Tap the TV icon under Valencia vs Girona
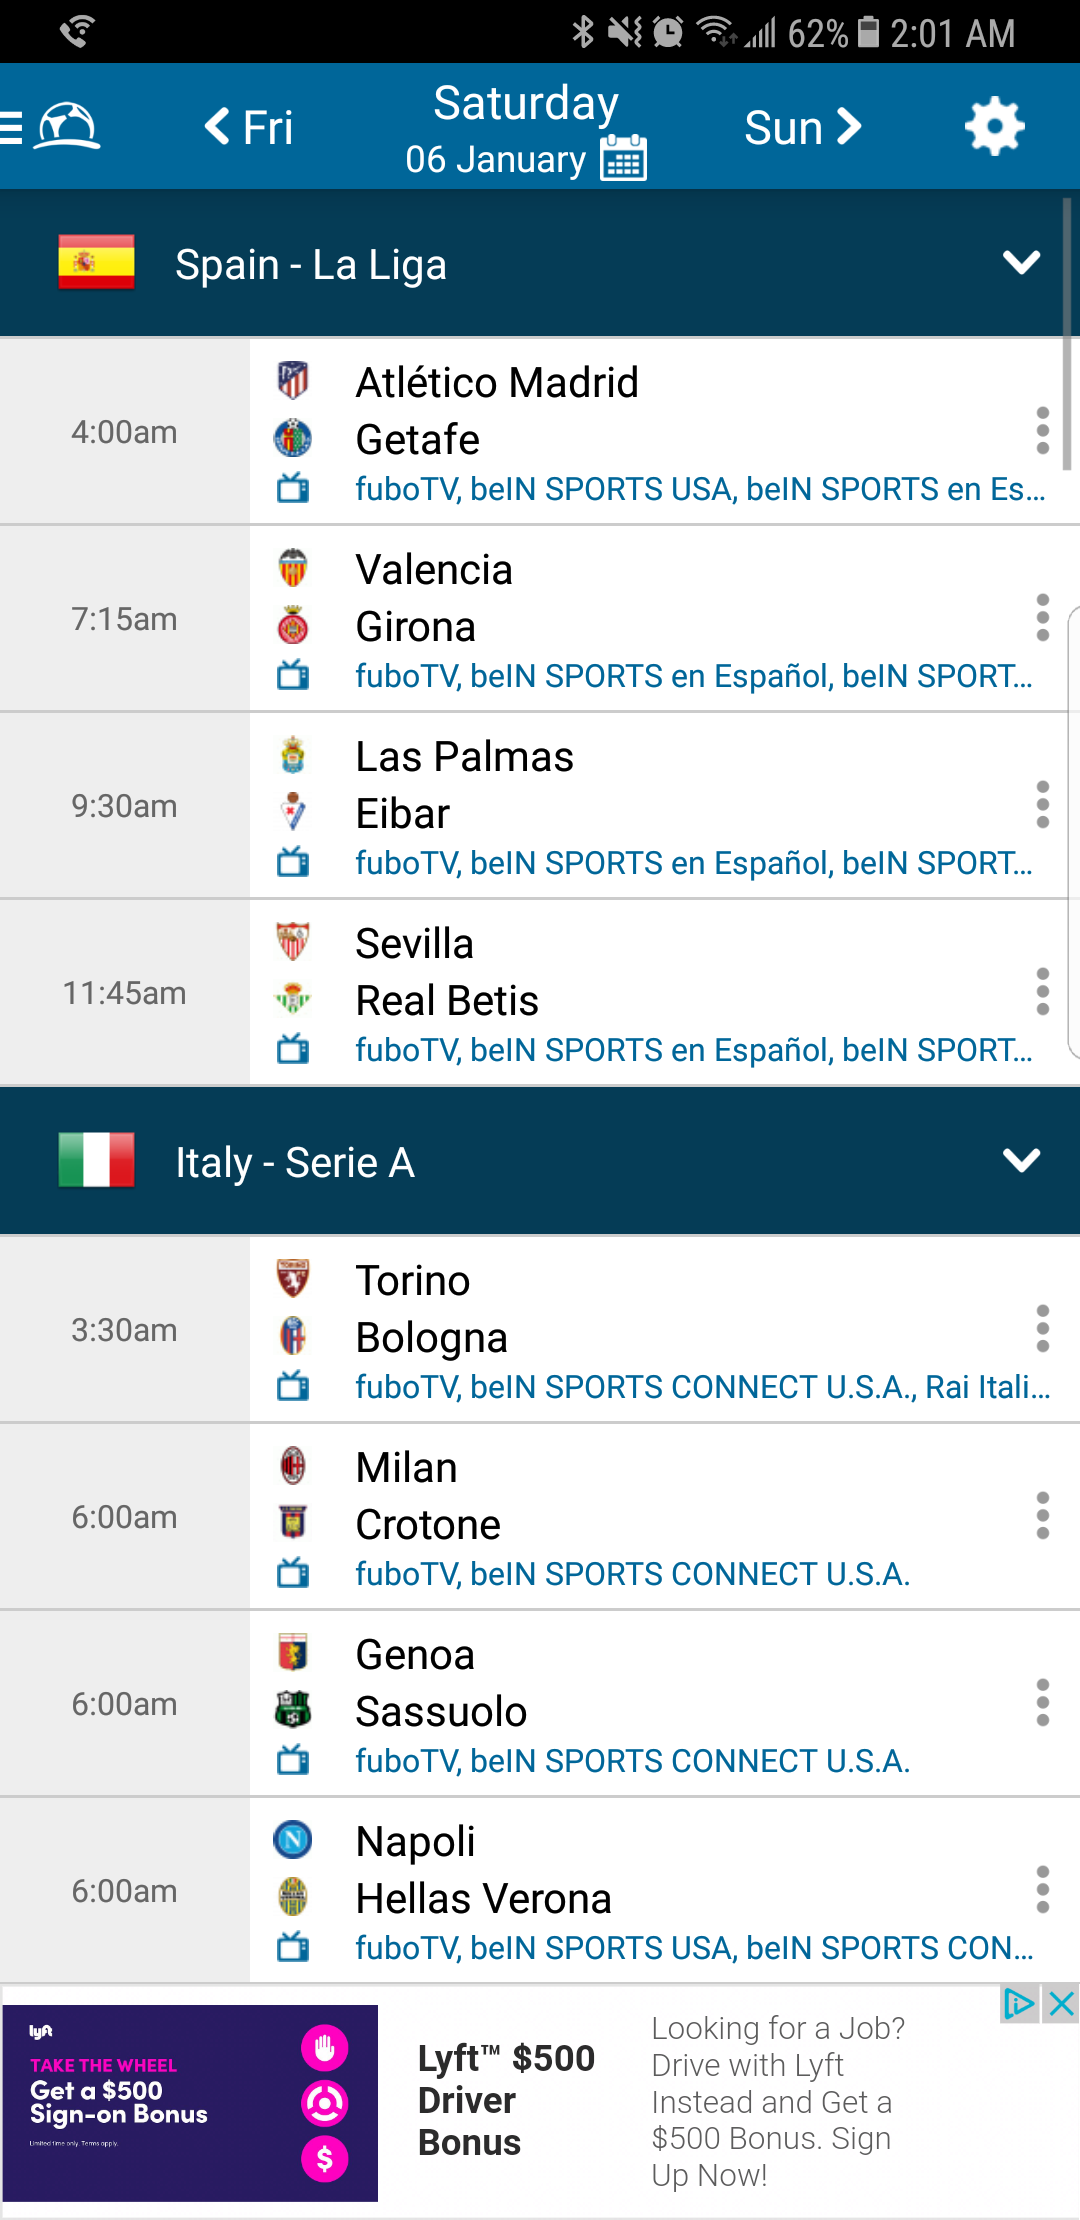 (x=293, y=676)
